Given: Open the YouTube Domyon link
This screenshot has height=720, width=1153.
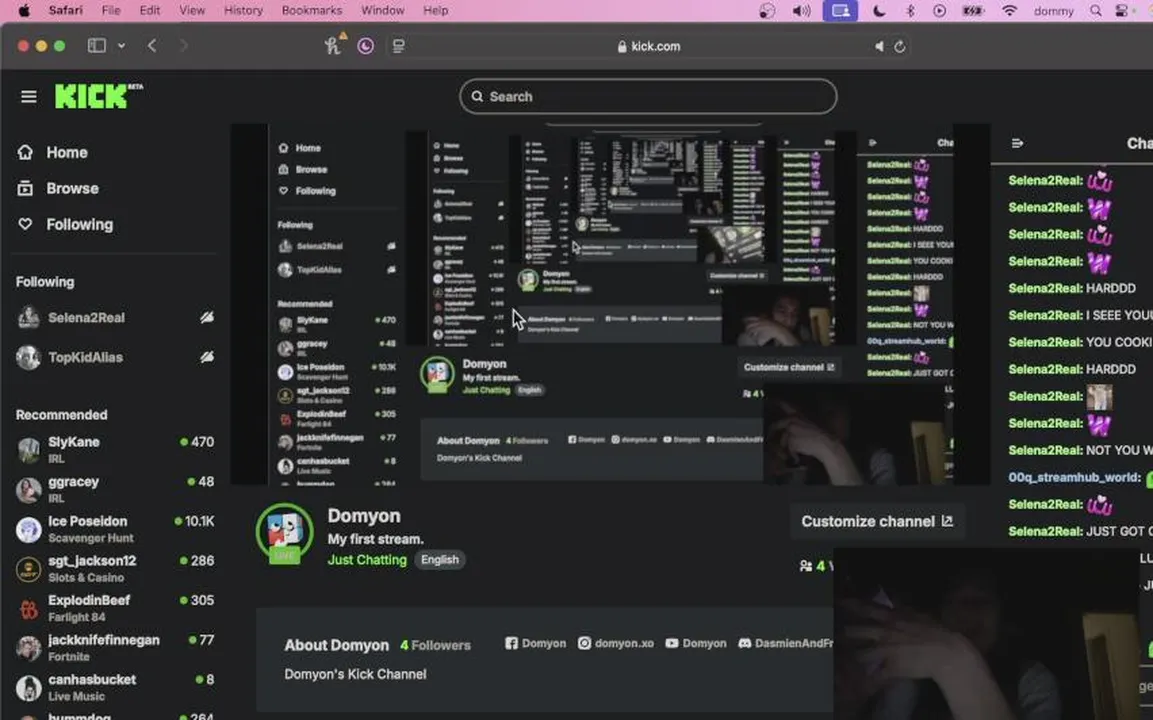Looking at the screenshot, I should click(x=696, y=643).
